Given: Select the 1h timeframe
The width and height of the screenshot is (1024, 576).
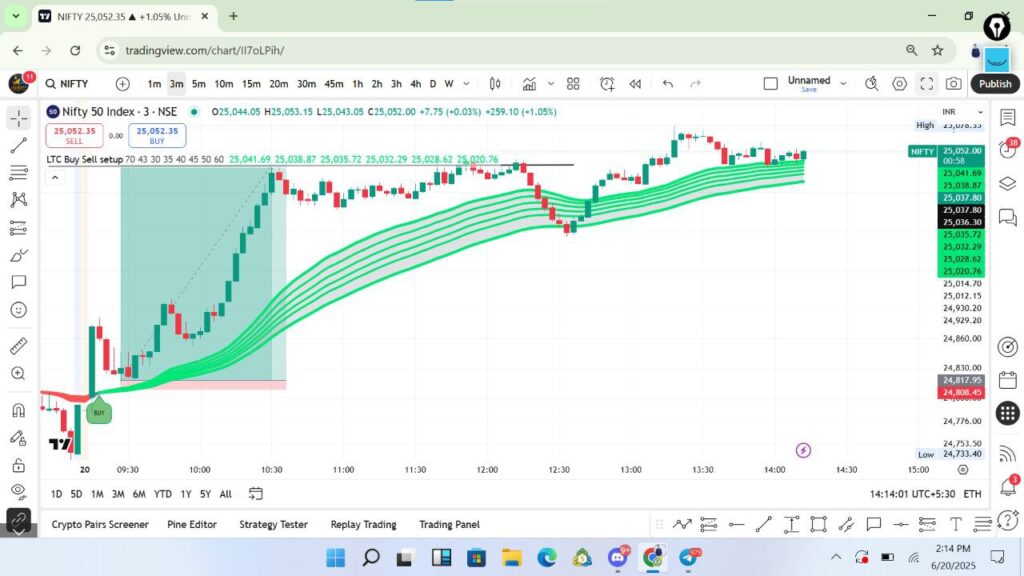Looking at the screenshot, I should 357,84.
